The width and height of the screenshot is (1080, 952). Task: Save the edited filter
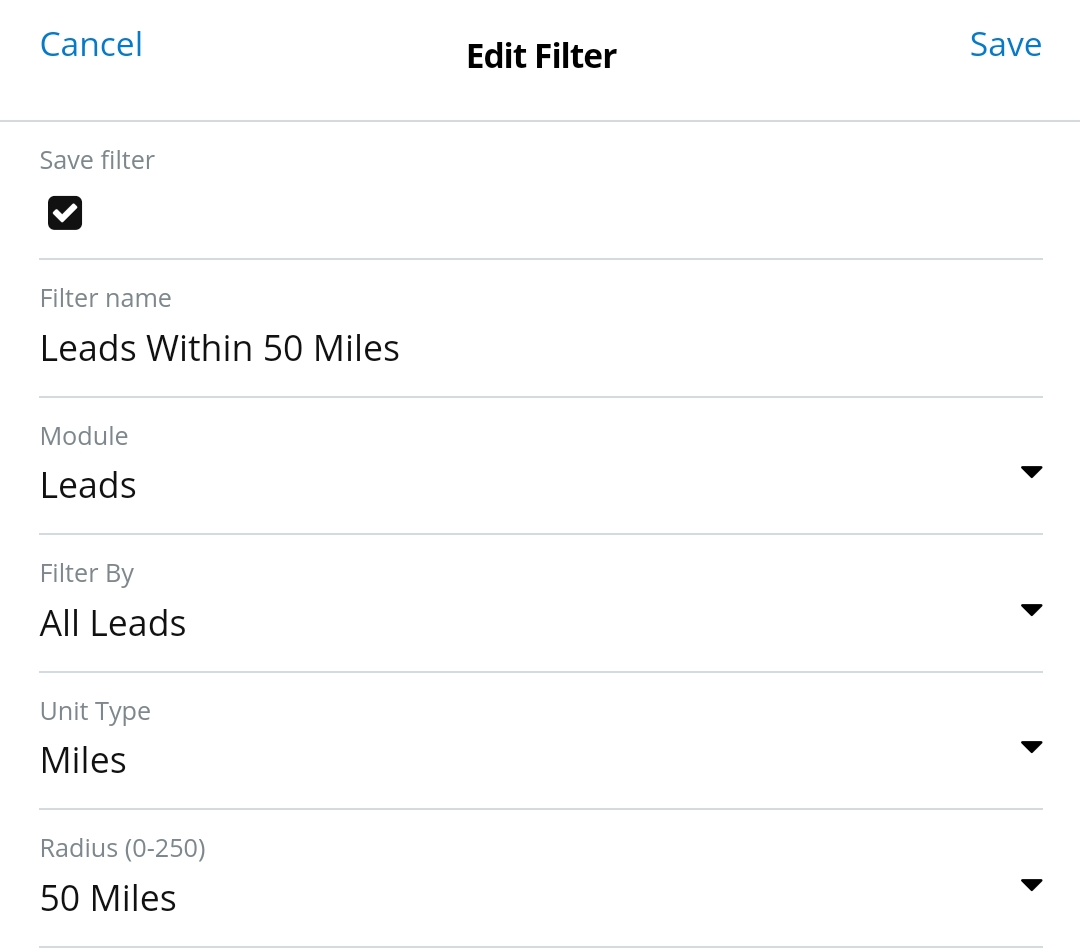click(1005, 45)
